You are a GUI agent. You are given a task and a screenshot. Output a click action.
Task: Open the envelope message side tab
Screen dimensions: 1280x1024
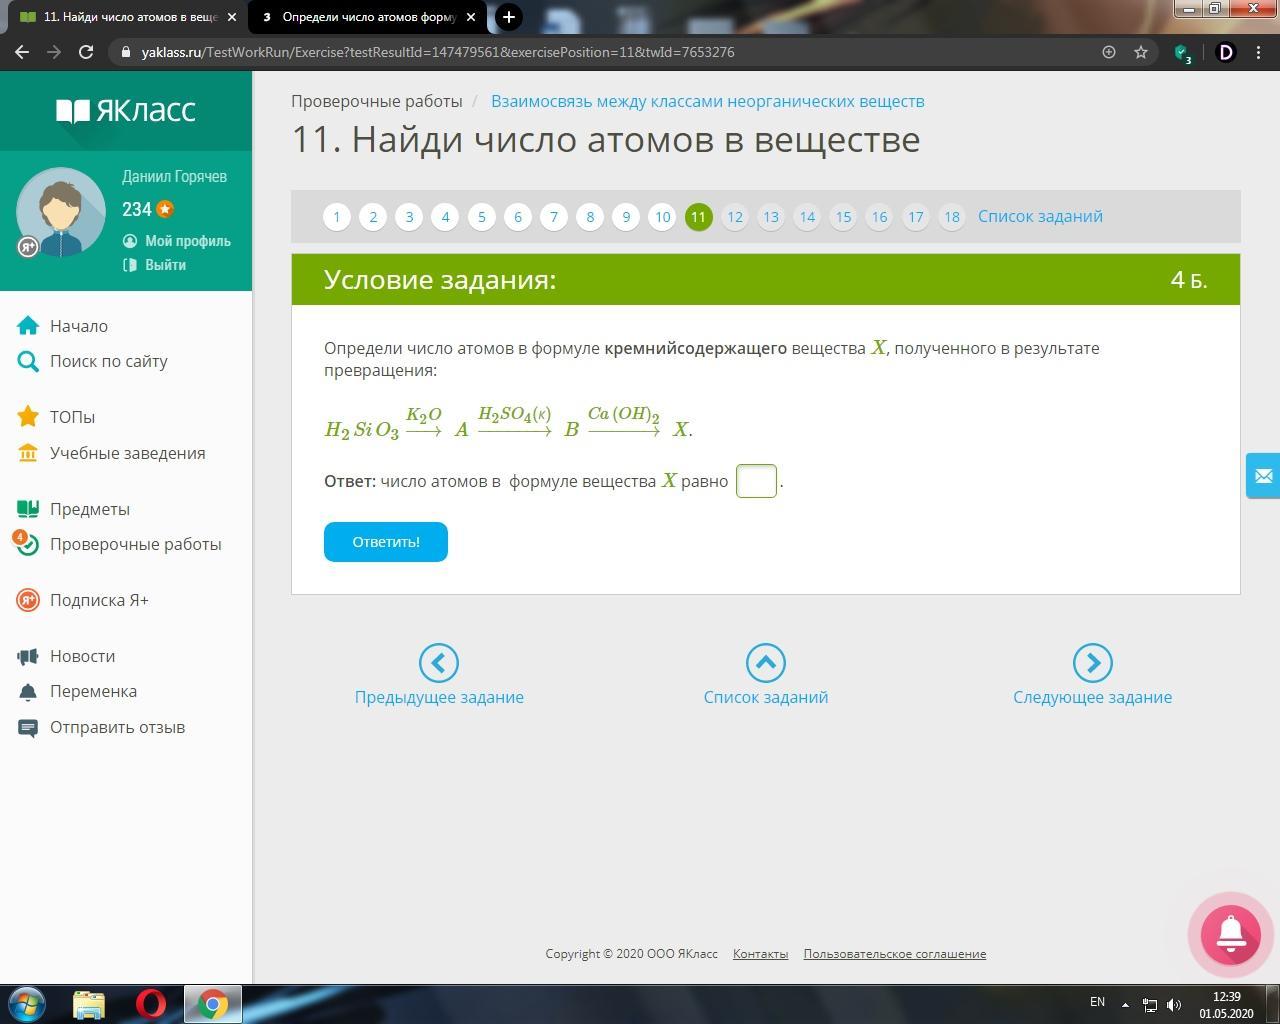[x=1262, y=476]
